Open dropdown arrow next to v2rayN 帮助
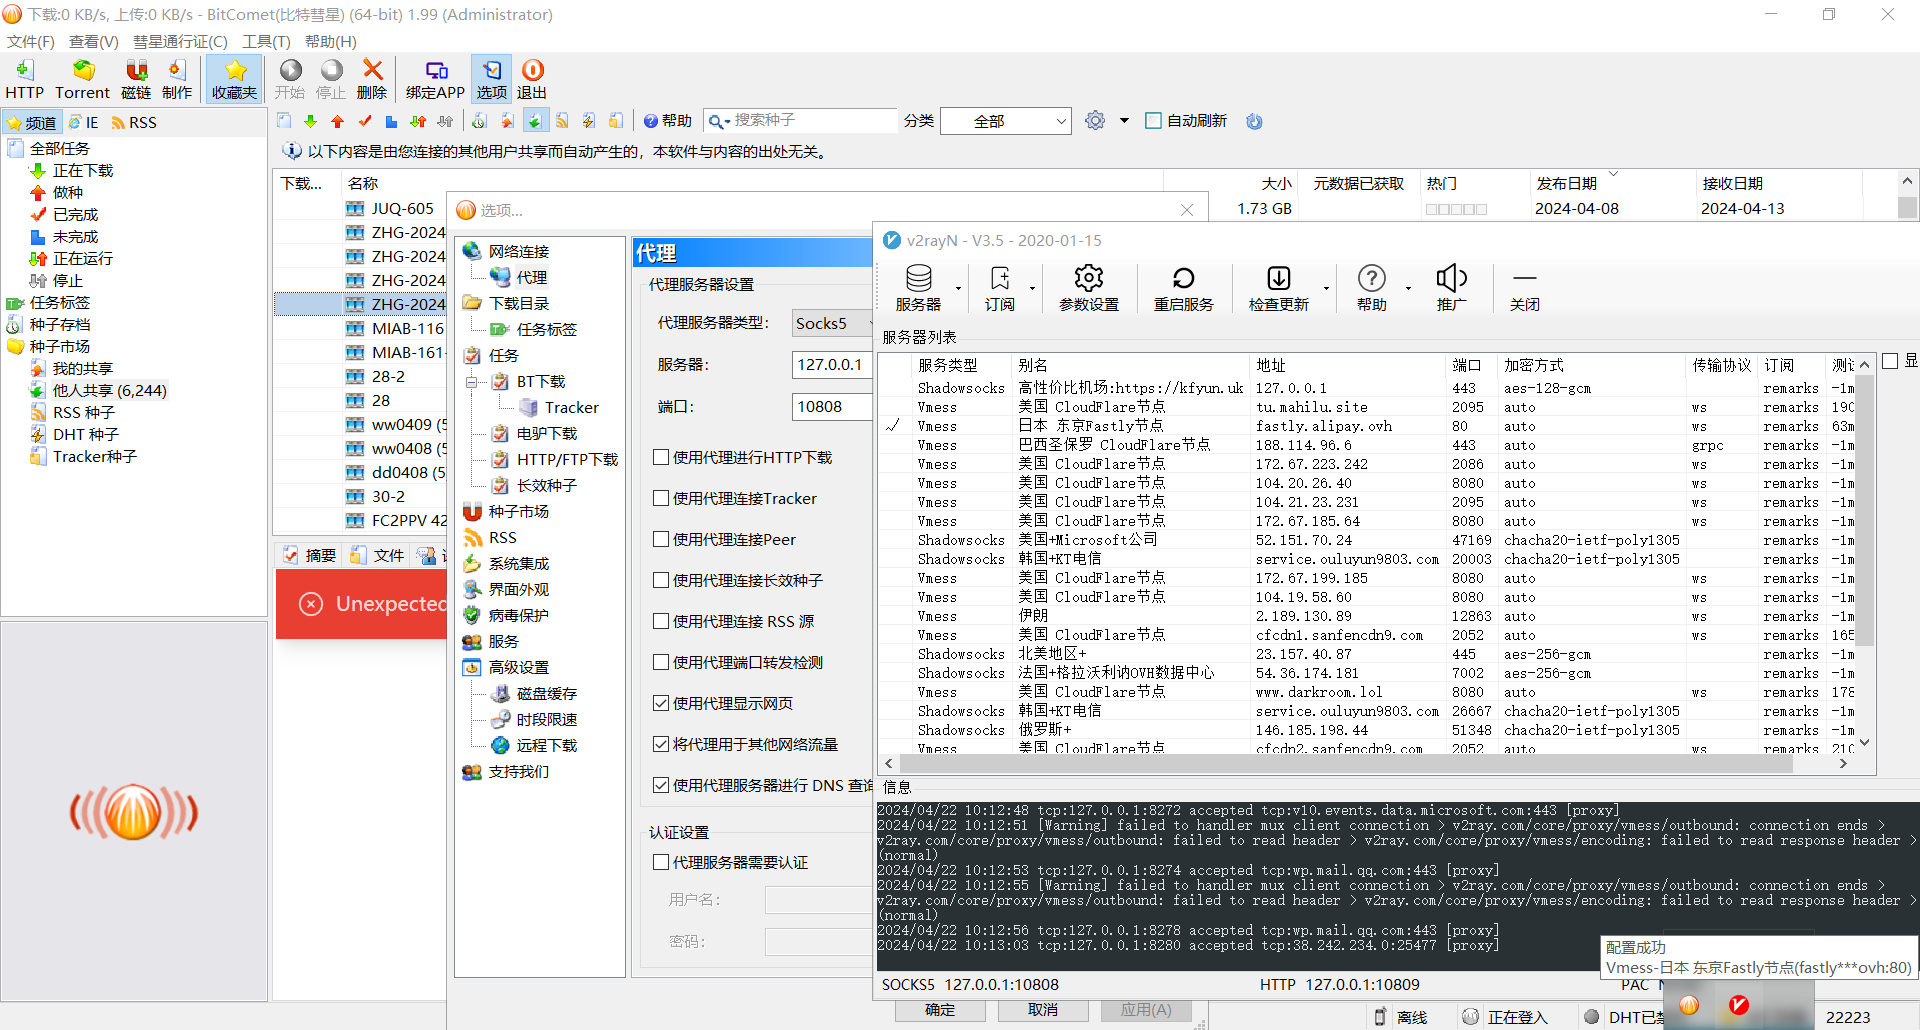1920x1030 pixels. click(1408, 289)
